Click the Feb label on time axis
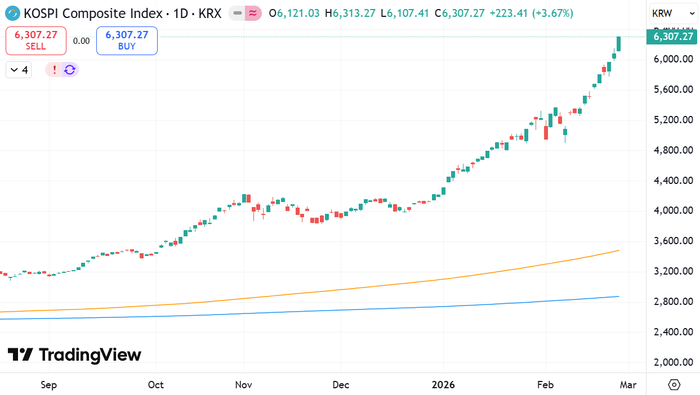 [x=545, y=385]
